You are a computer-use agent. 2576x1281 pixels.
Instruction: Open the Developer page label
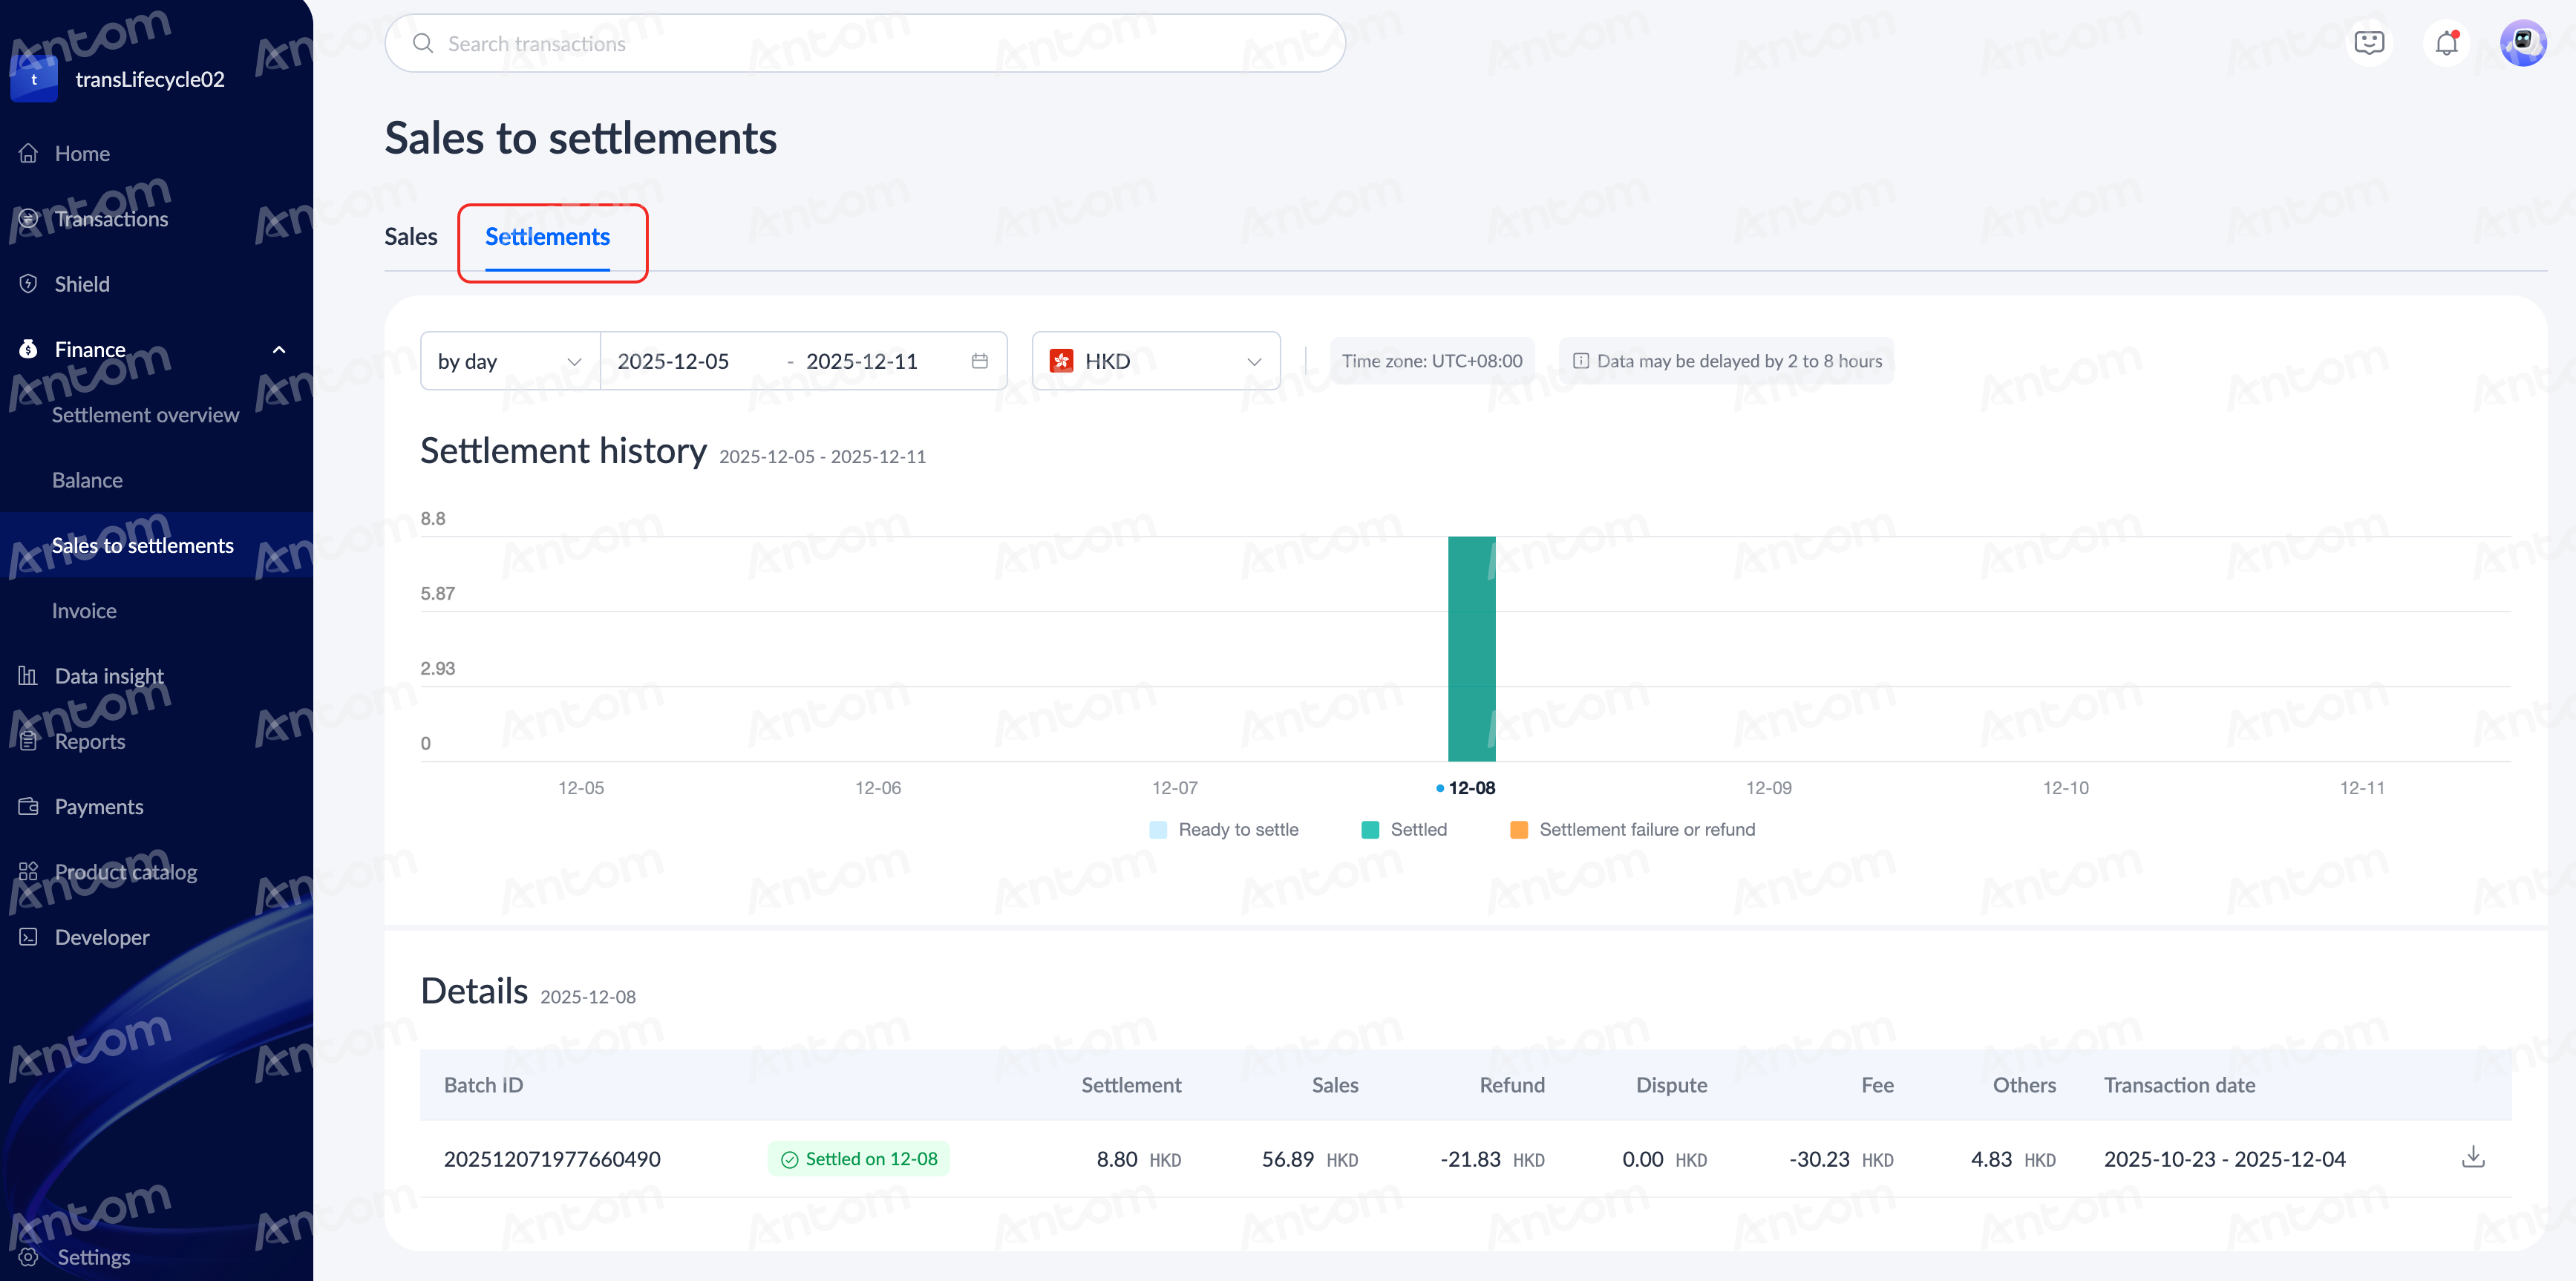pyautogui.click(x=102, y=937)
